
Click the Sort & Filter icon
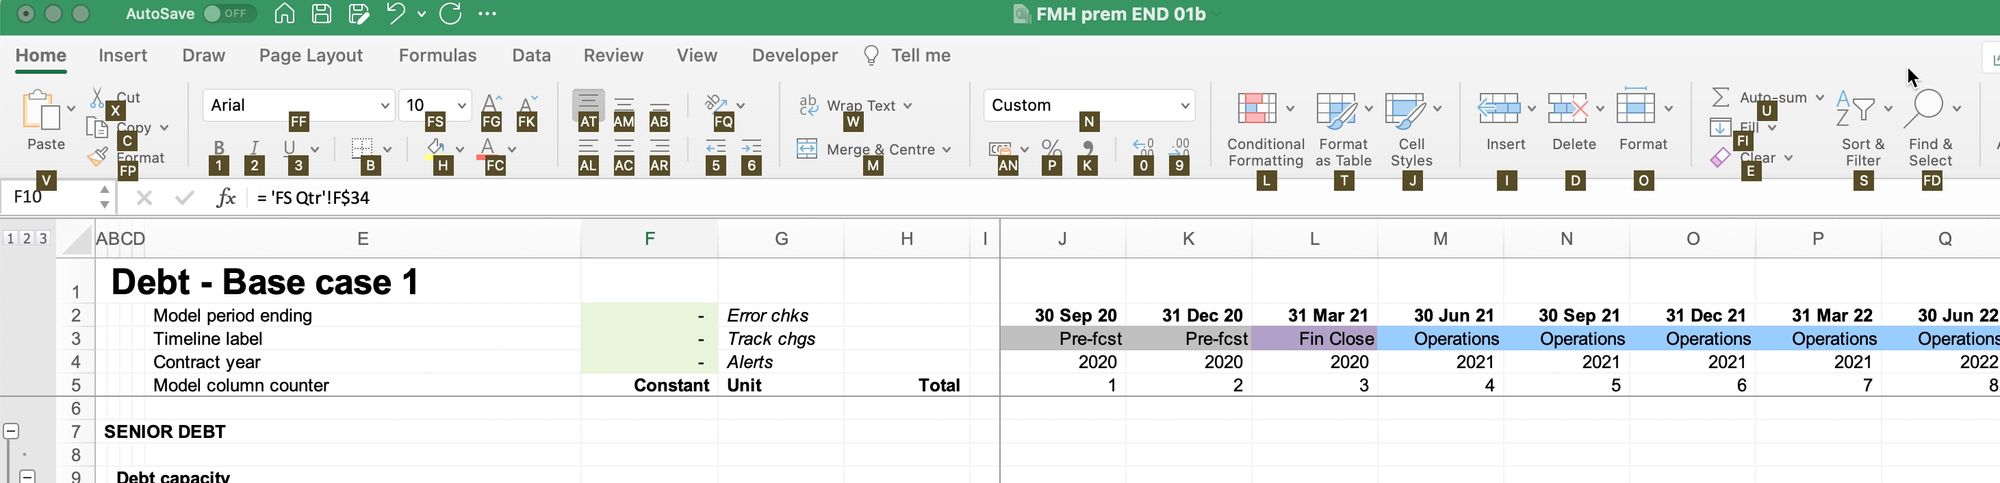1856,108
